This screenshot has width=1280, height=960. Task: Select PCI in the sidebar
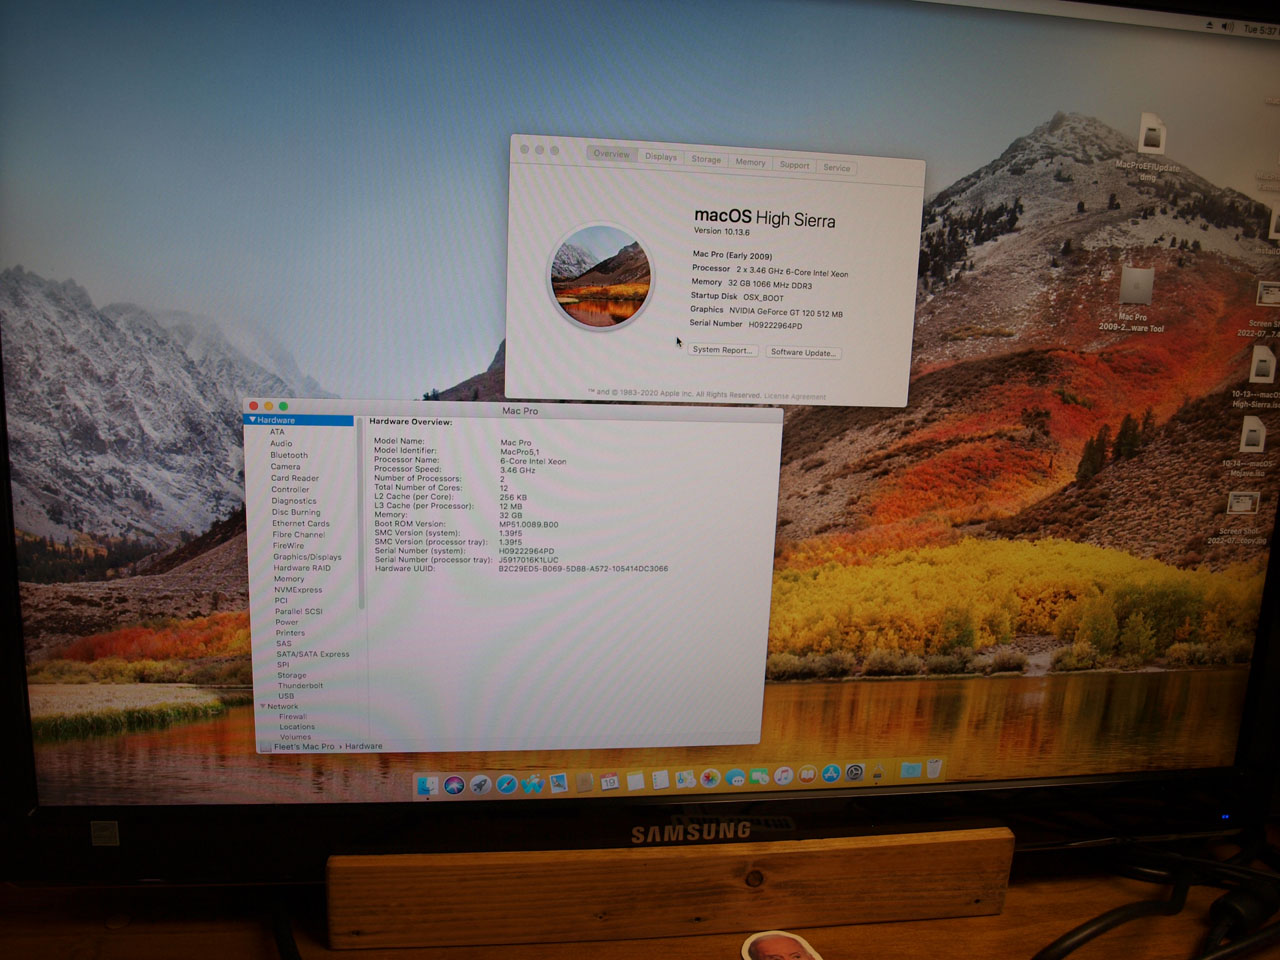pyautogui.click(x=281, y=601)
